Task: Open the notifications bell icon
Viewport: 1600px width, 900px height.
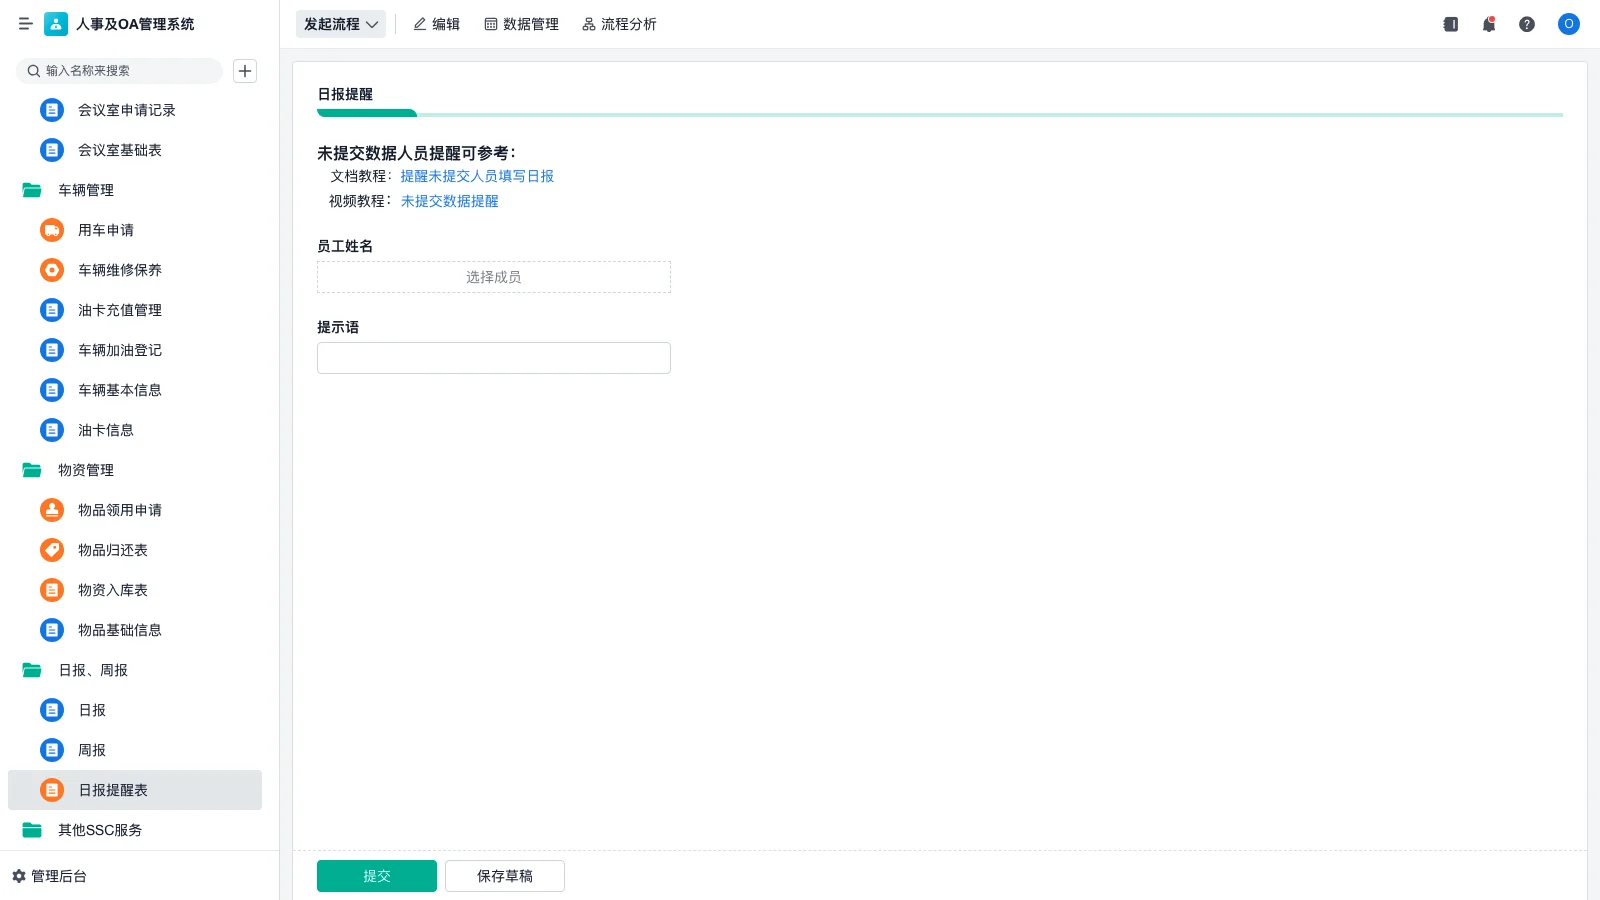Action: (x=1488, y=24)
